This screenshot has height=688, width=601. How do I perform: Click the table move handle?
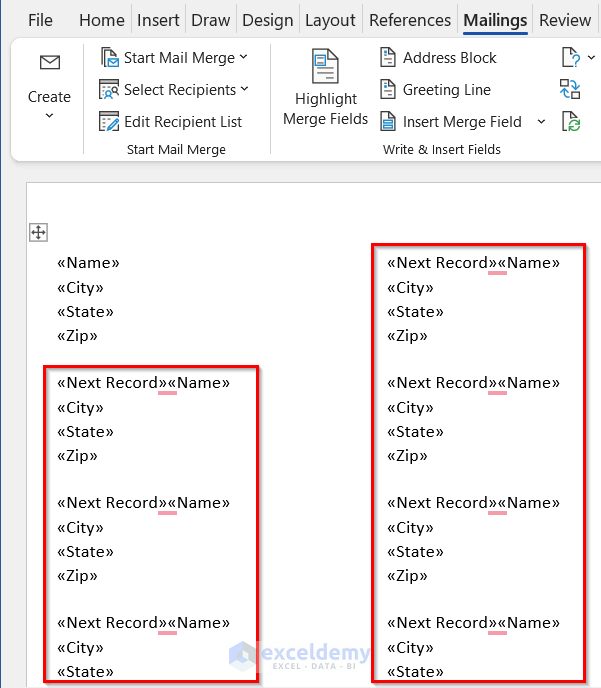(x=38, y=233)
